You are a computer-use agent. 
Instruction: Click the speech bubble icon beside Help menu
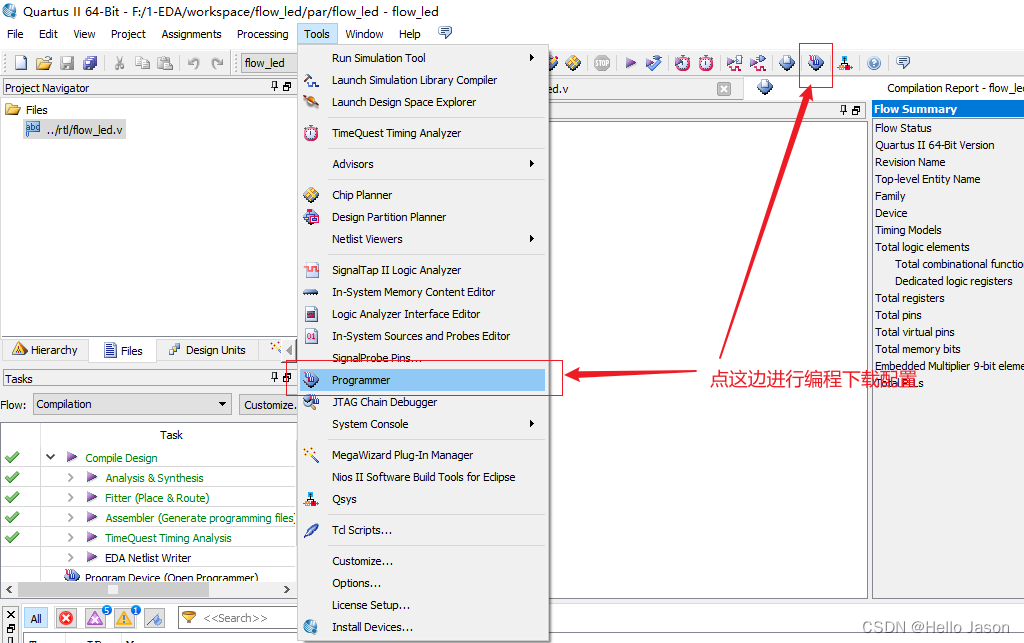click(445, 33)
